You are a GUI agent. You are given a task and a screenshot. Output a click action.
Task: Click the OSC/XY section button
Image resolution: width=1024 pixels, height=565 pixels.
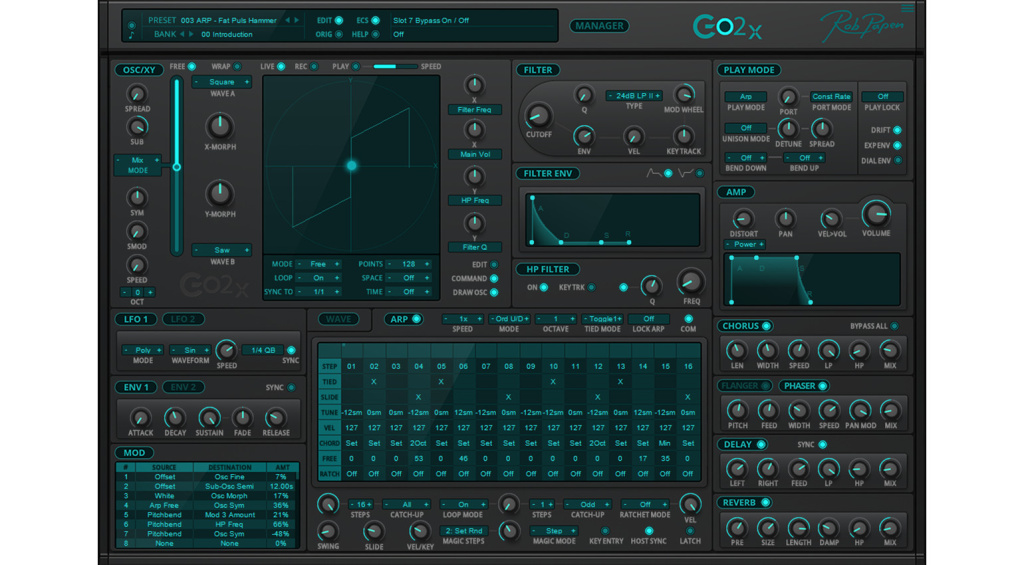(139, 70)
